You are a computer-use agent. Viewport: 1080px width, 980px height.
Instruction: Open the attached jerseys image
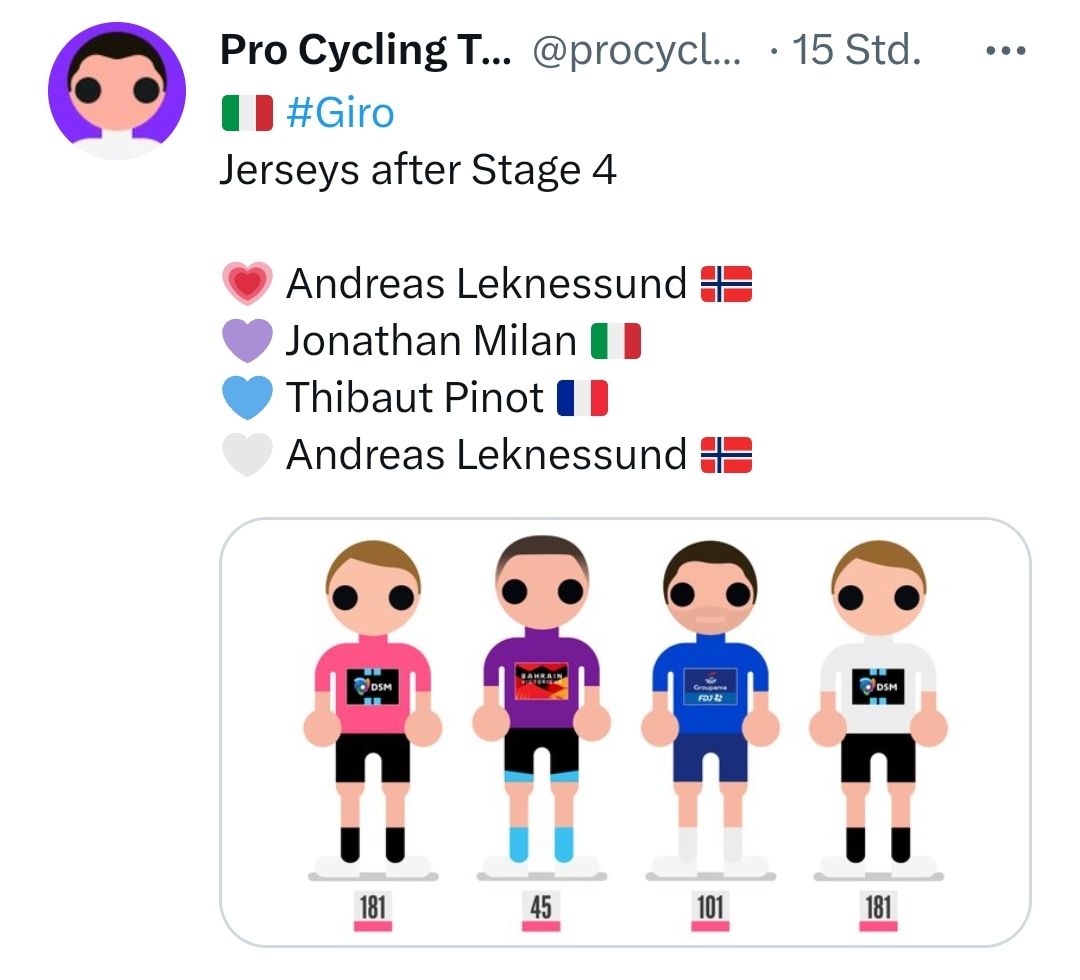tap(625, 732)
